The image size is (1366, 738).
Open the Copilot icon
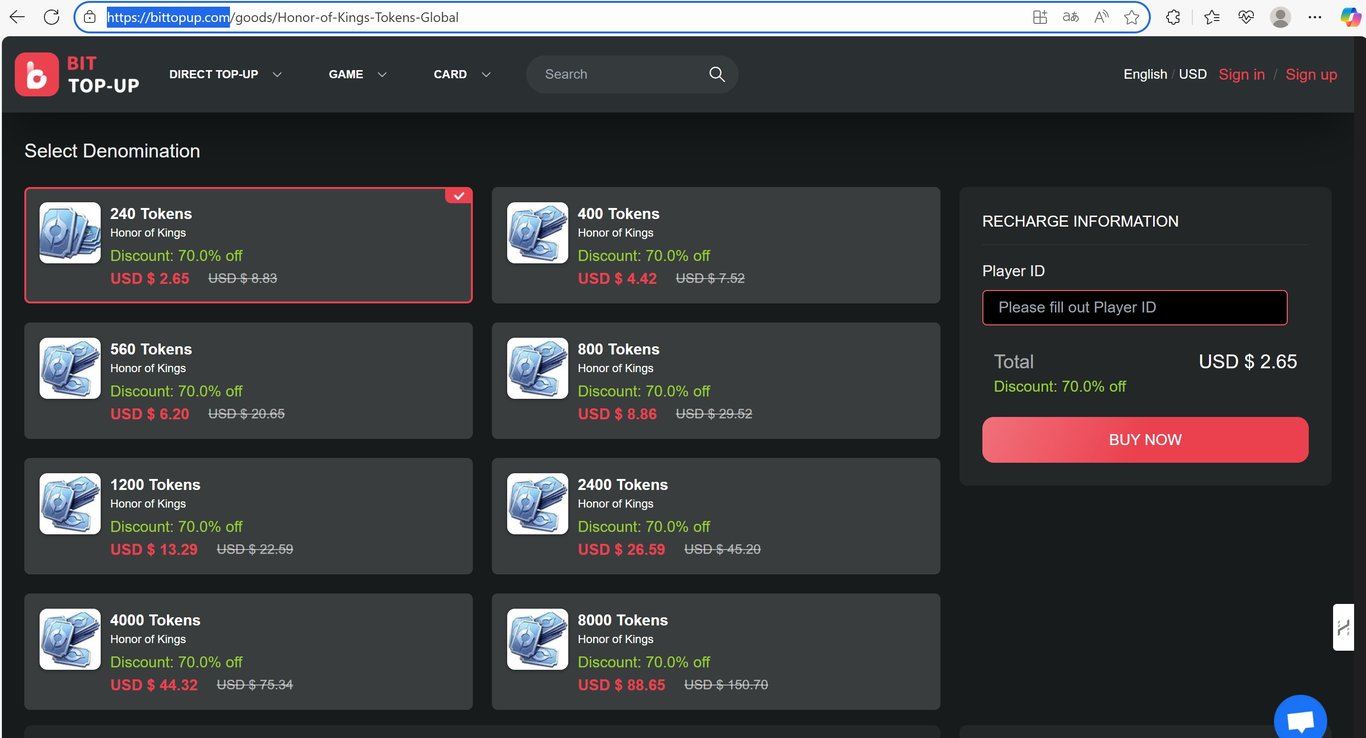click(x=1350, y=17)
